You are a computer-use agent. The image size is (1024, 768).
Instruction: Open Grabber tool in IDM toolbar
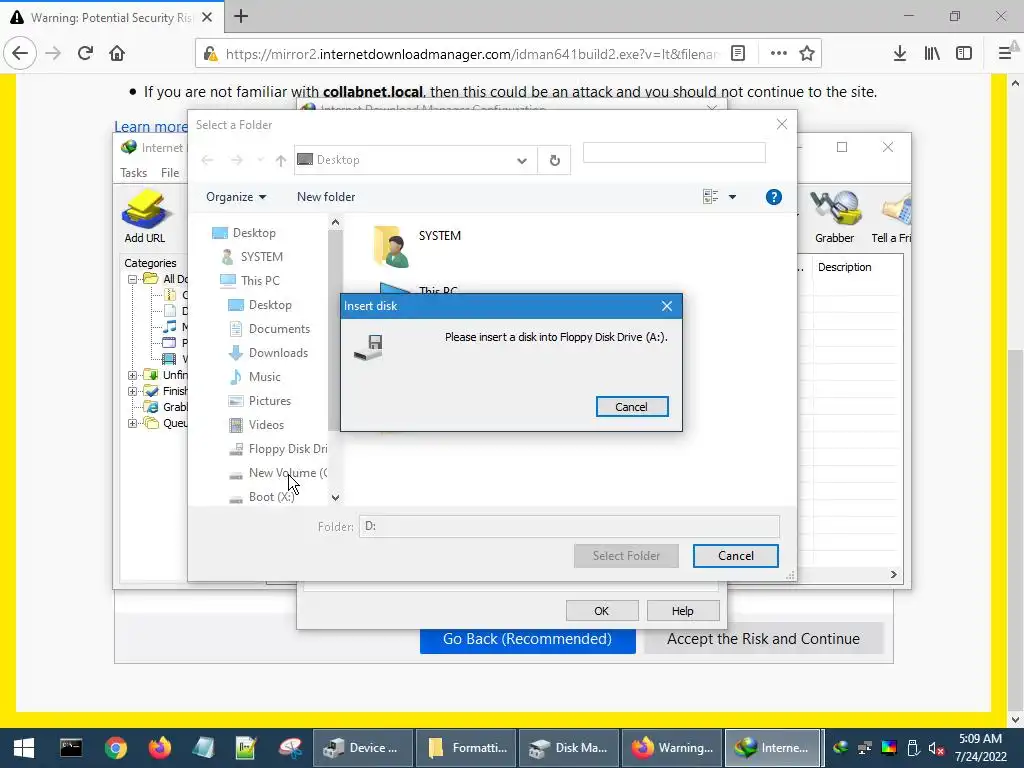point(834,217)
